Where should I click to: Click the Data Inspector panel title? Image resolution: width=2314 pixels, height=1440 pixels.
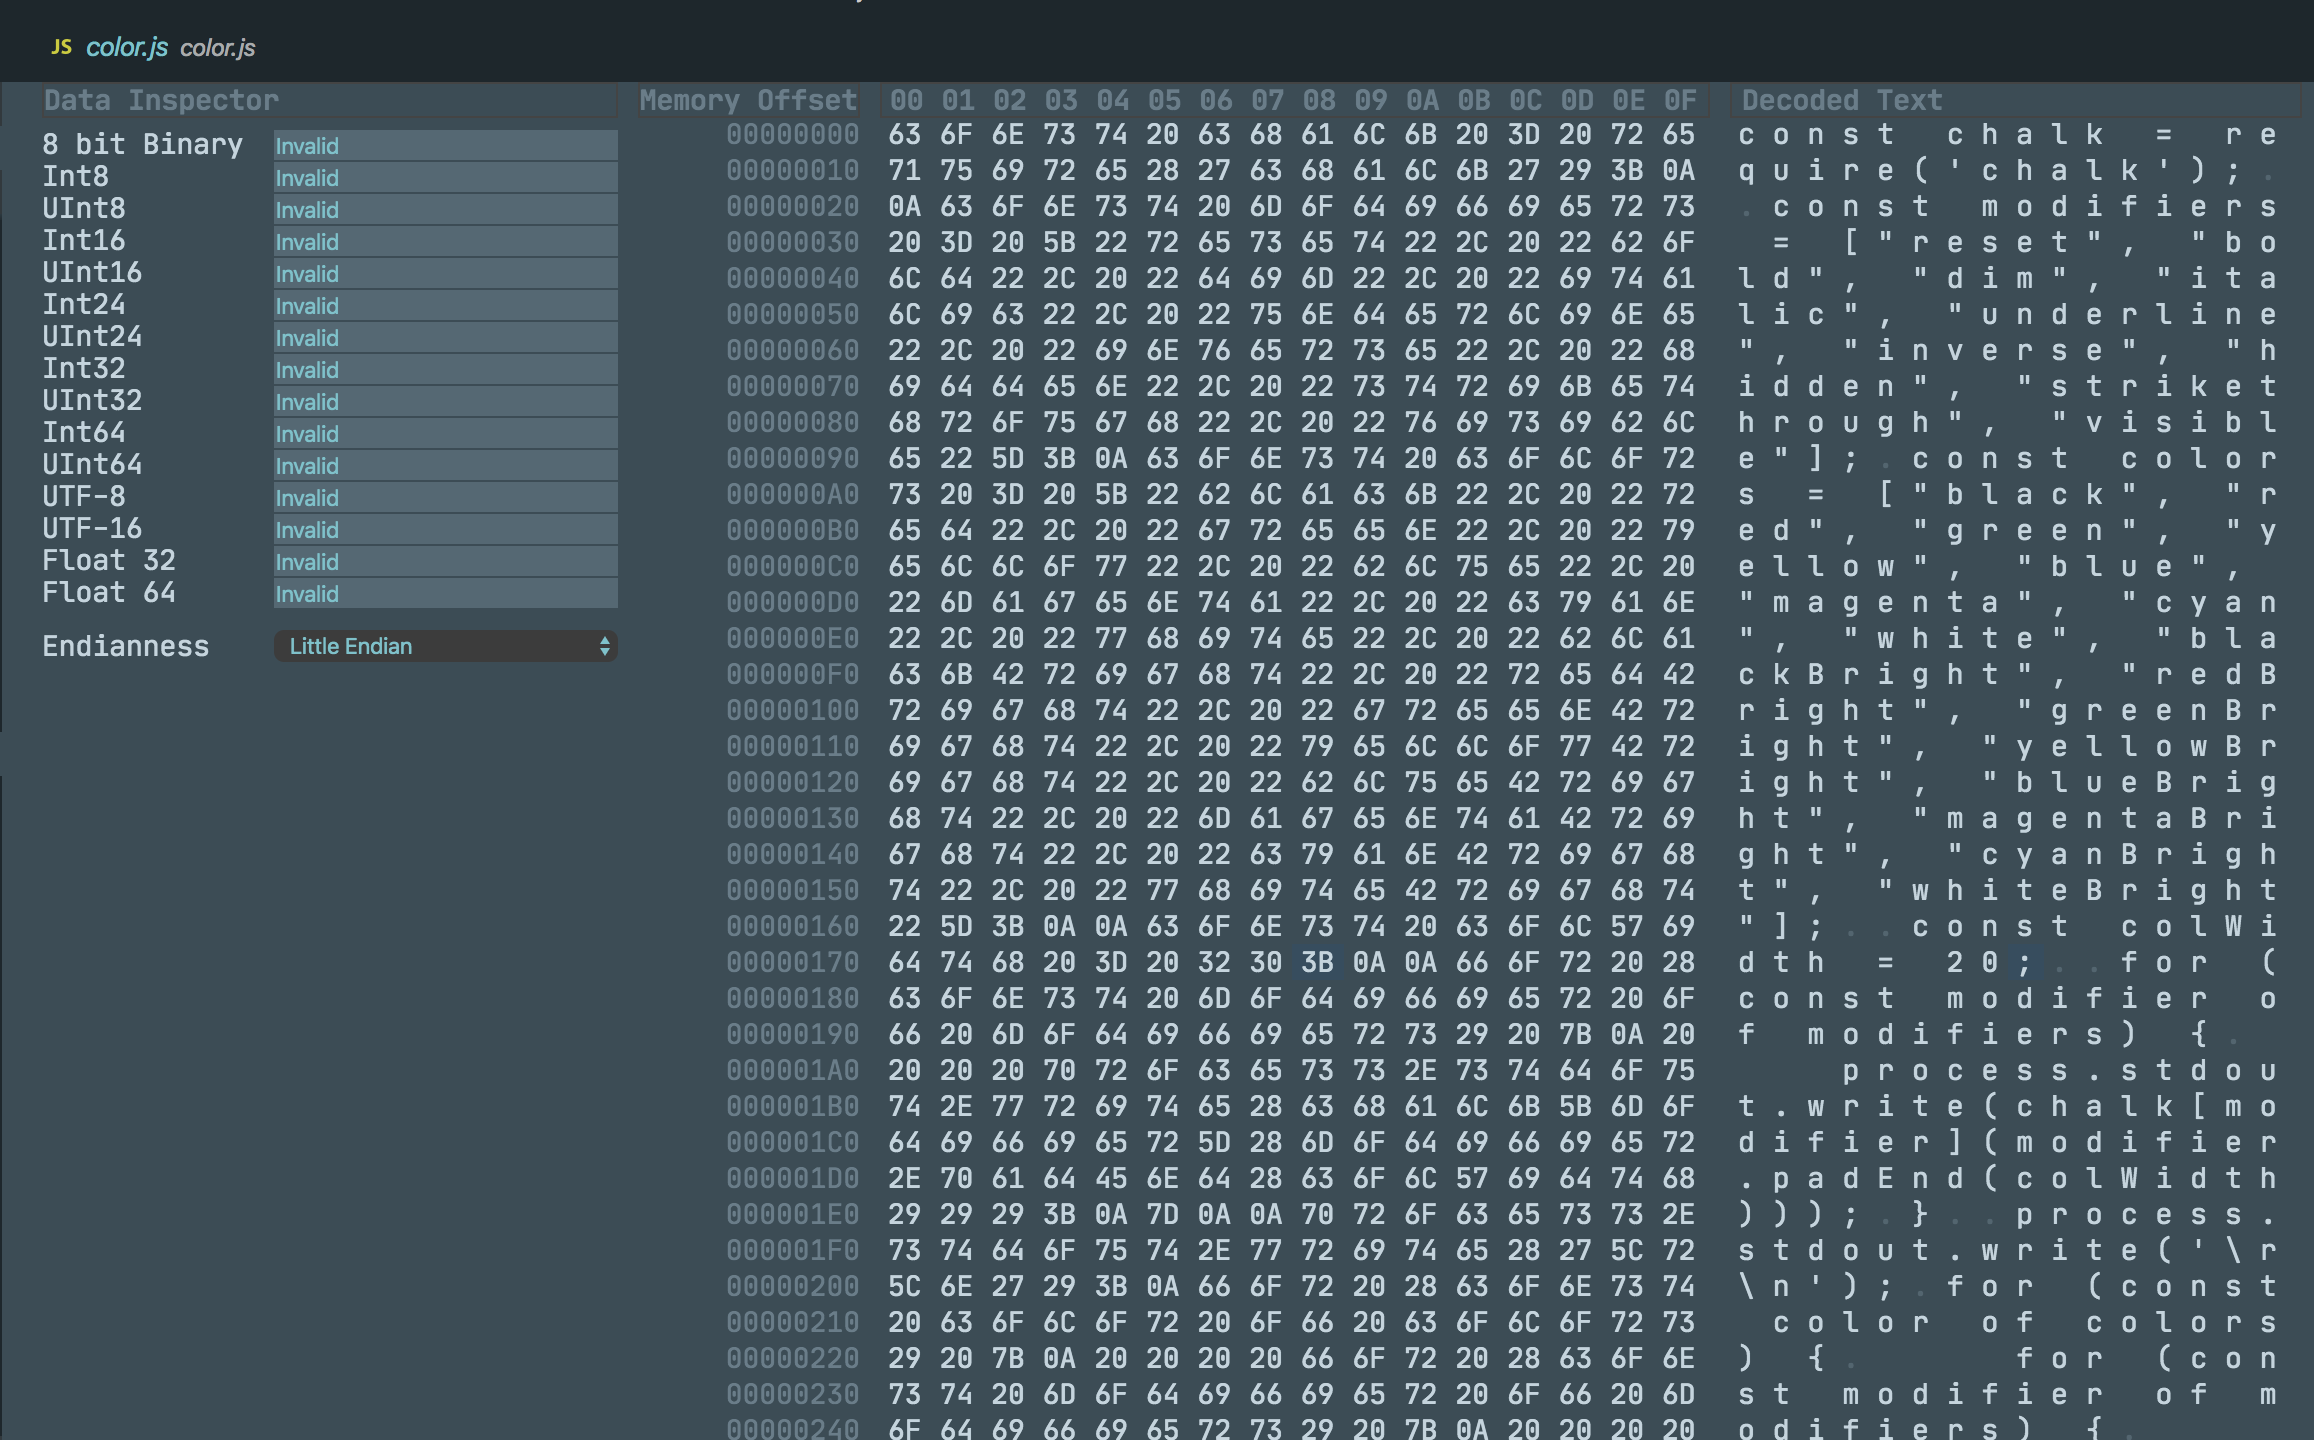pos(160,99)
